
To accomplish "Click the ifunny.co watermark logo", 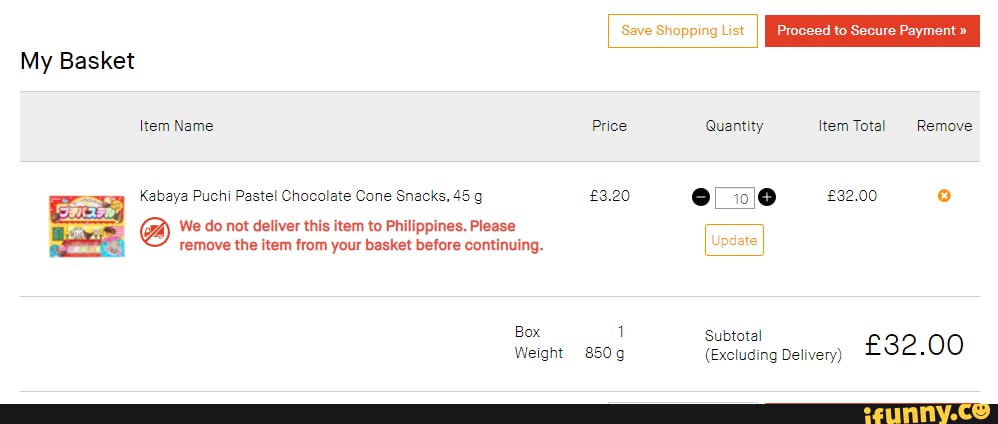I will point(931,410).
